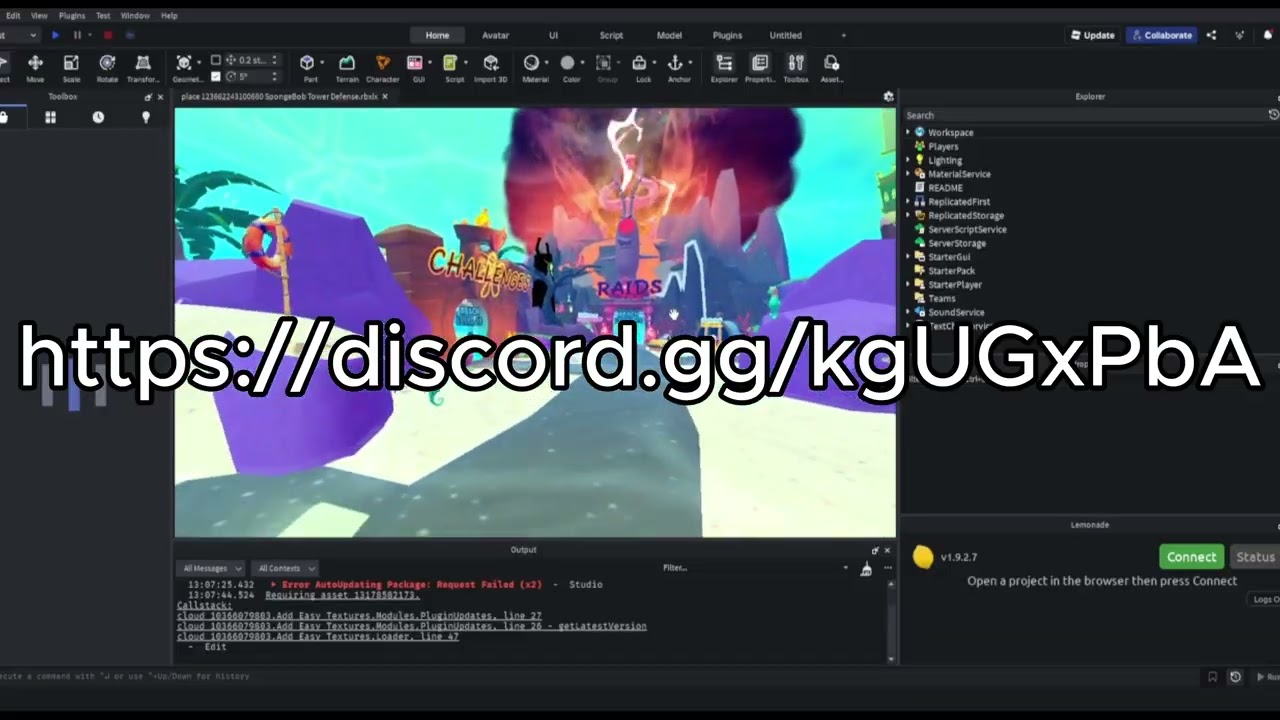Open the All Messages dropdown in Output

click(211, 568)
